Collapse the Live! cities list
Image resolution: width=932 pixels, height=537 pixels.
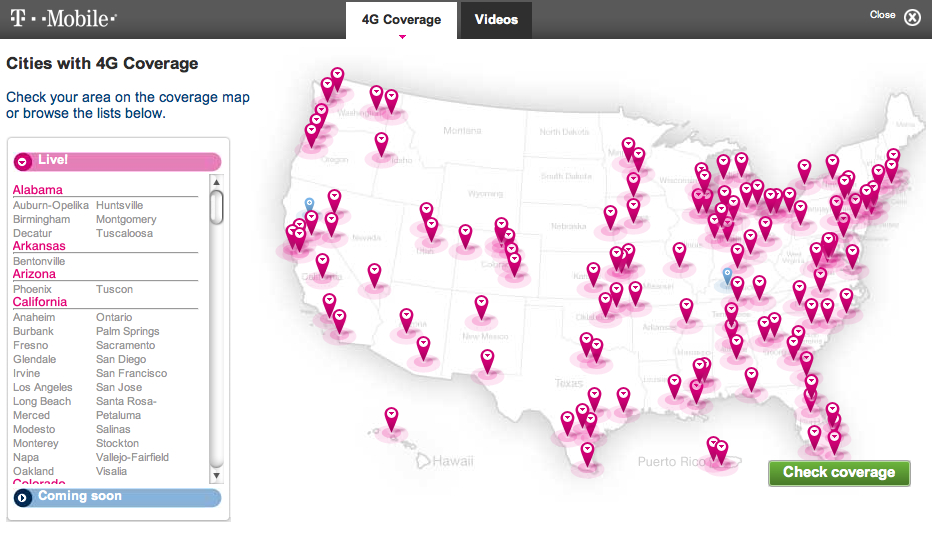click(x=23, y=161)
